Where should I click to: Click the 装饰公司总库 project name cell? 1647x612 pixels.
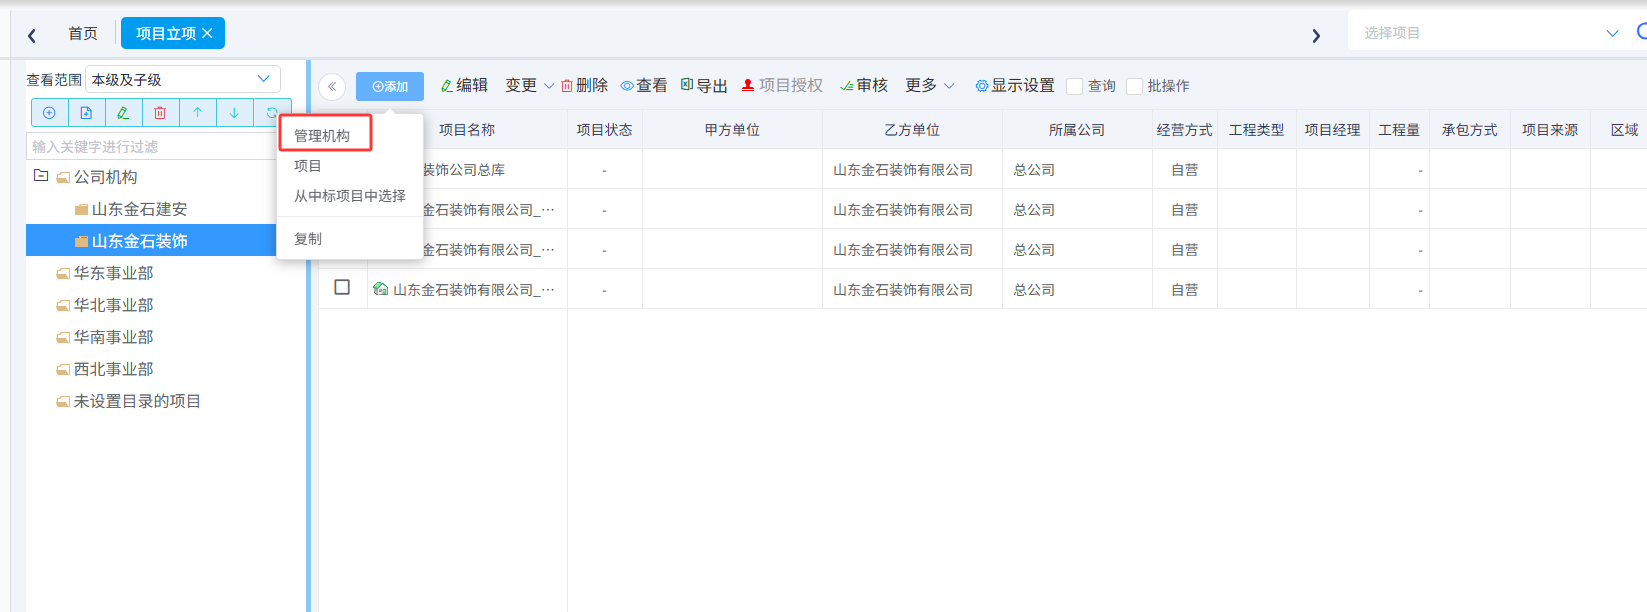[463, 170]
